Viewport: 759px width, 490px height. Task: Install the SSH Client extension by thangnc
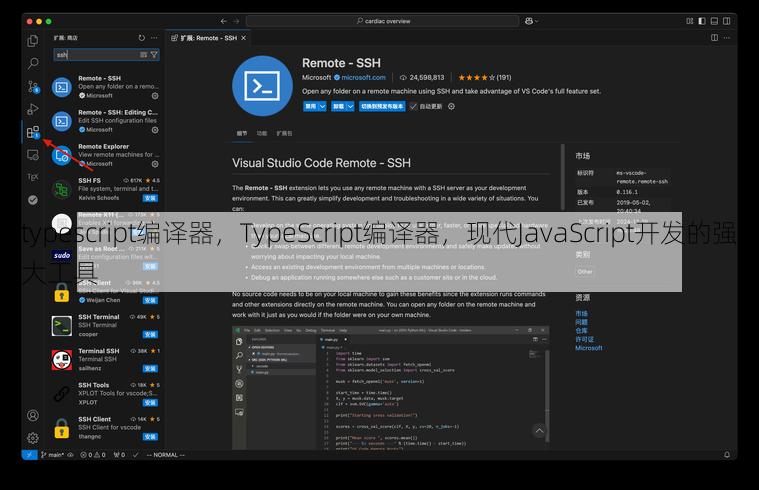pos(150,437)
